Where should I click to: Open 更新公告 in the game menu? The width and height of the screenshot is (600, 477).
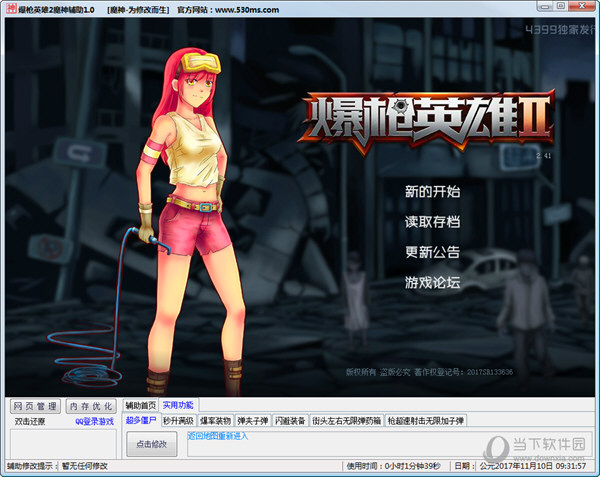click(432, 252)
